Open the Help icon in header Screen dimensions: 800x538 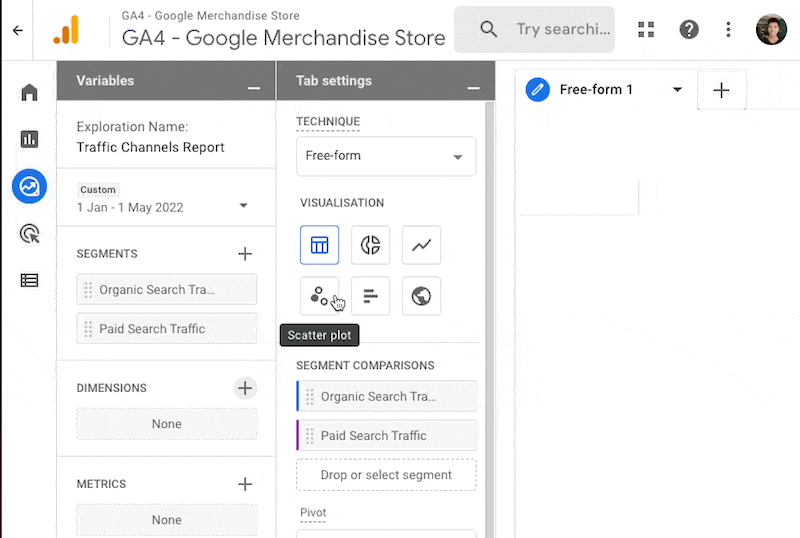pos(689,29)
